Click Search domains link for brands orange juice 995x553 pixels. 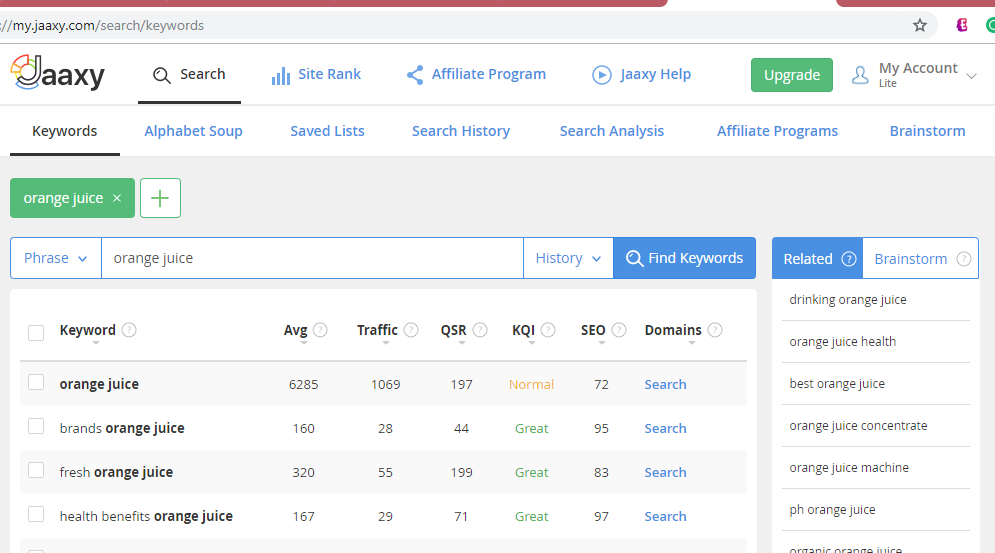coord(665,429)
